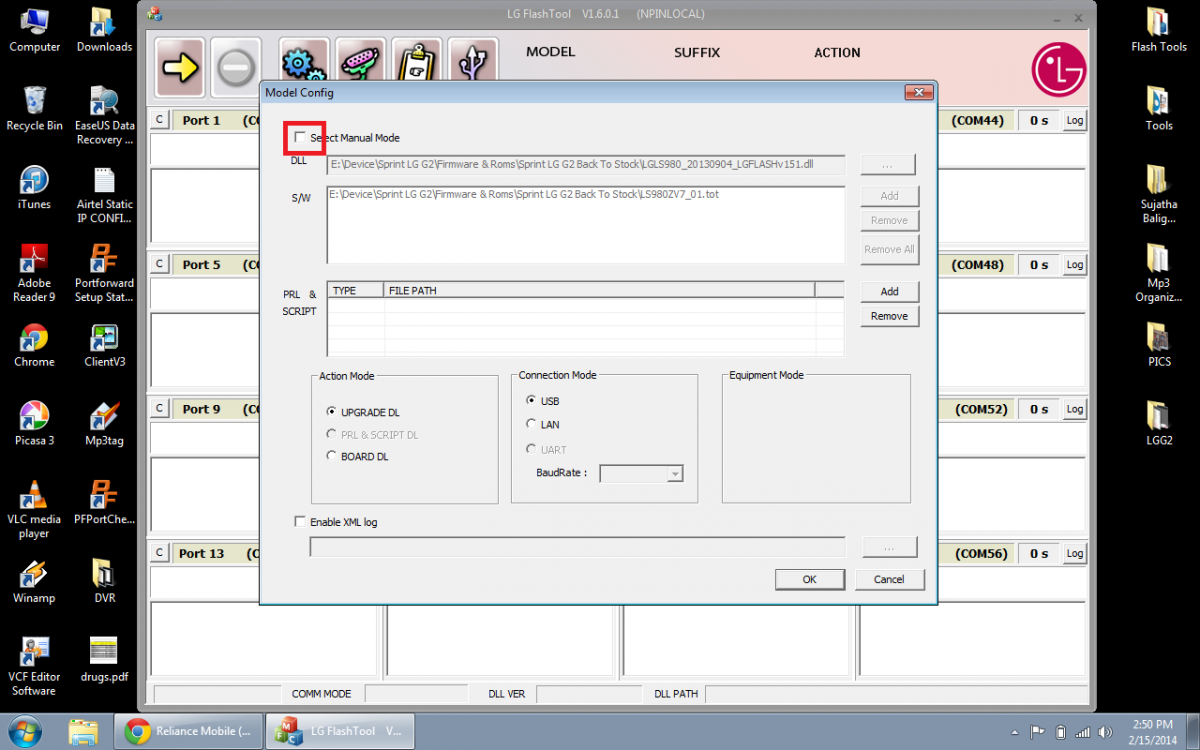Click the FILE PATH column header

click(600, 290)
